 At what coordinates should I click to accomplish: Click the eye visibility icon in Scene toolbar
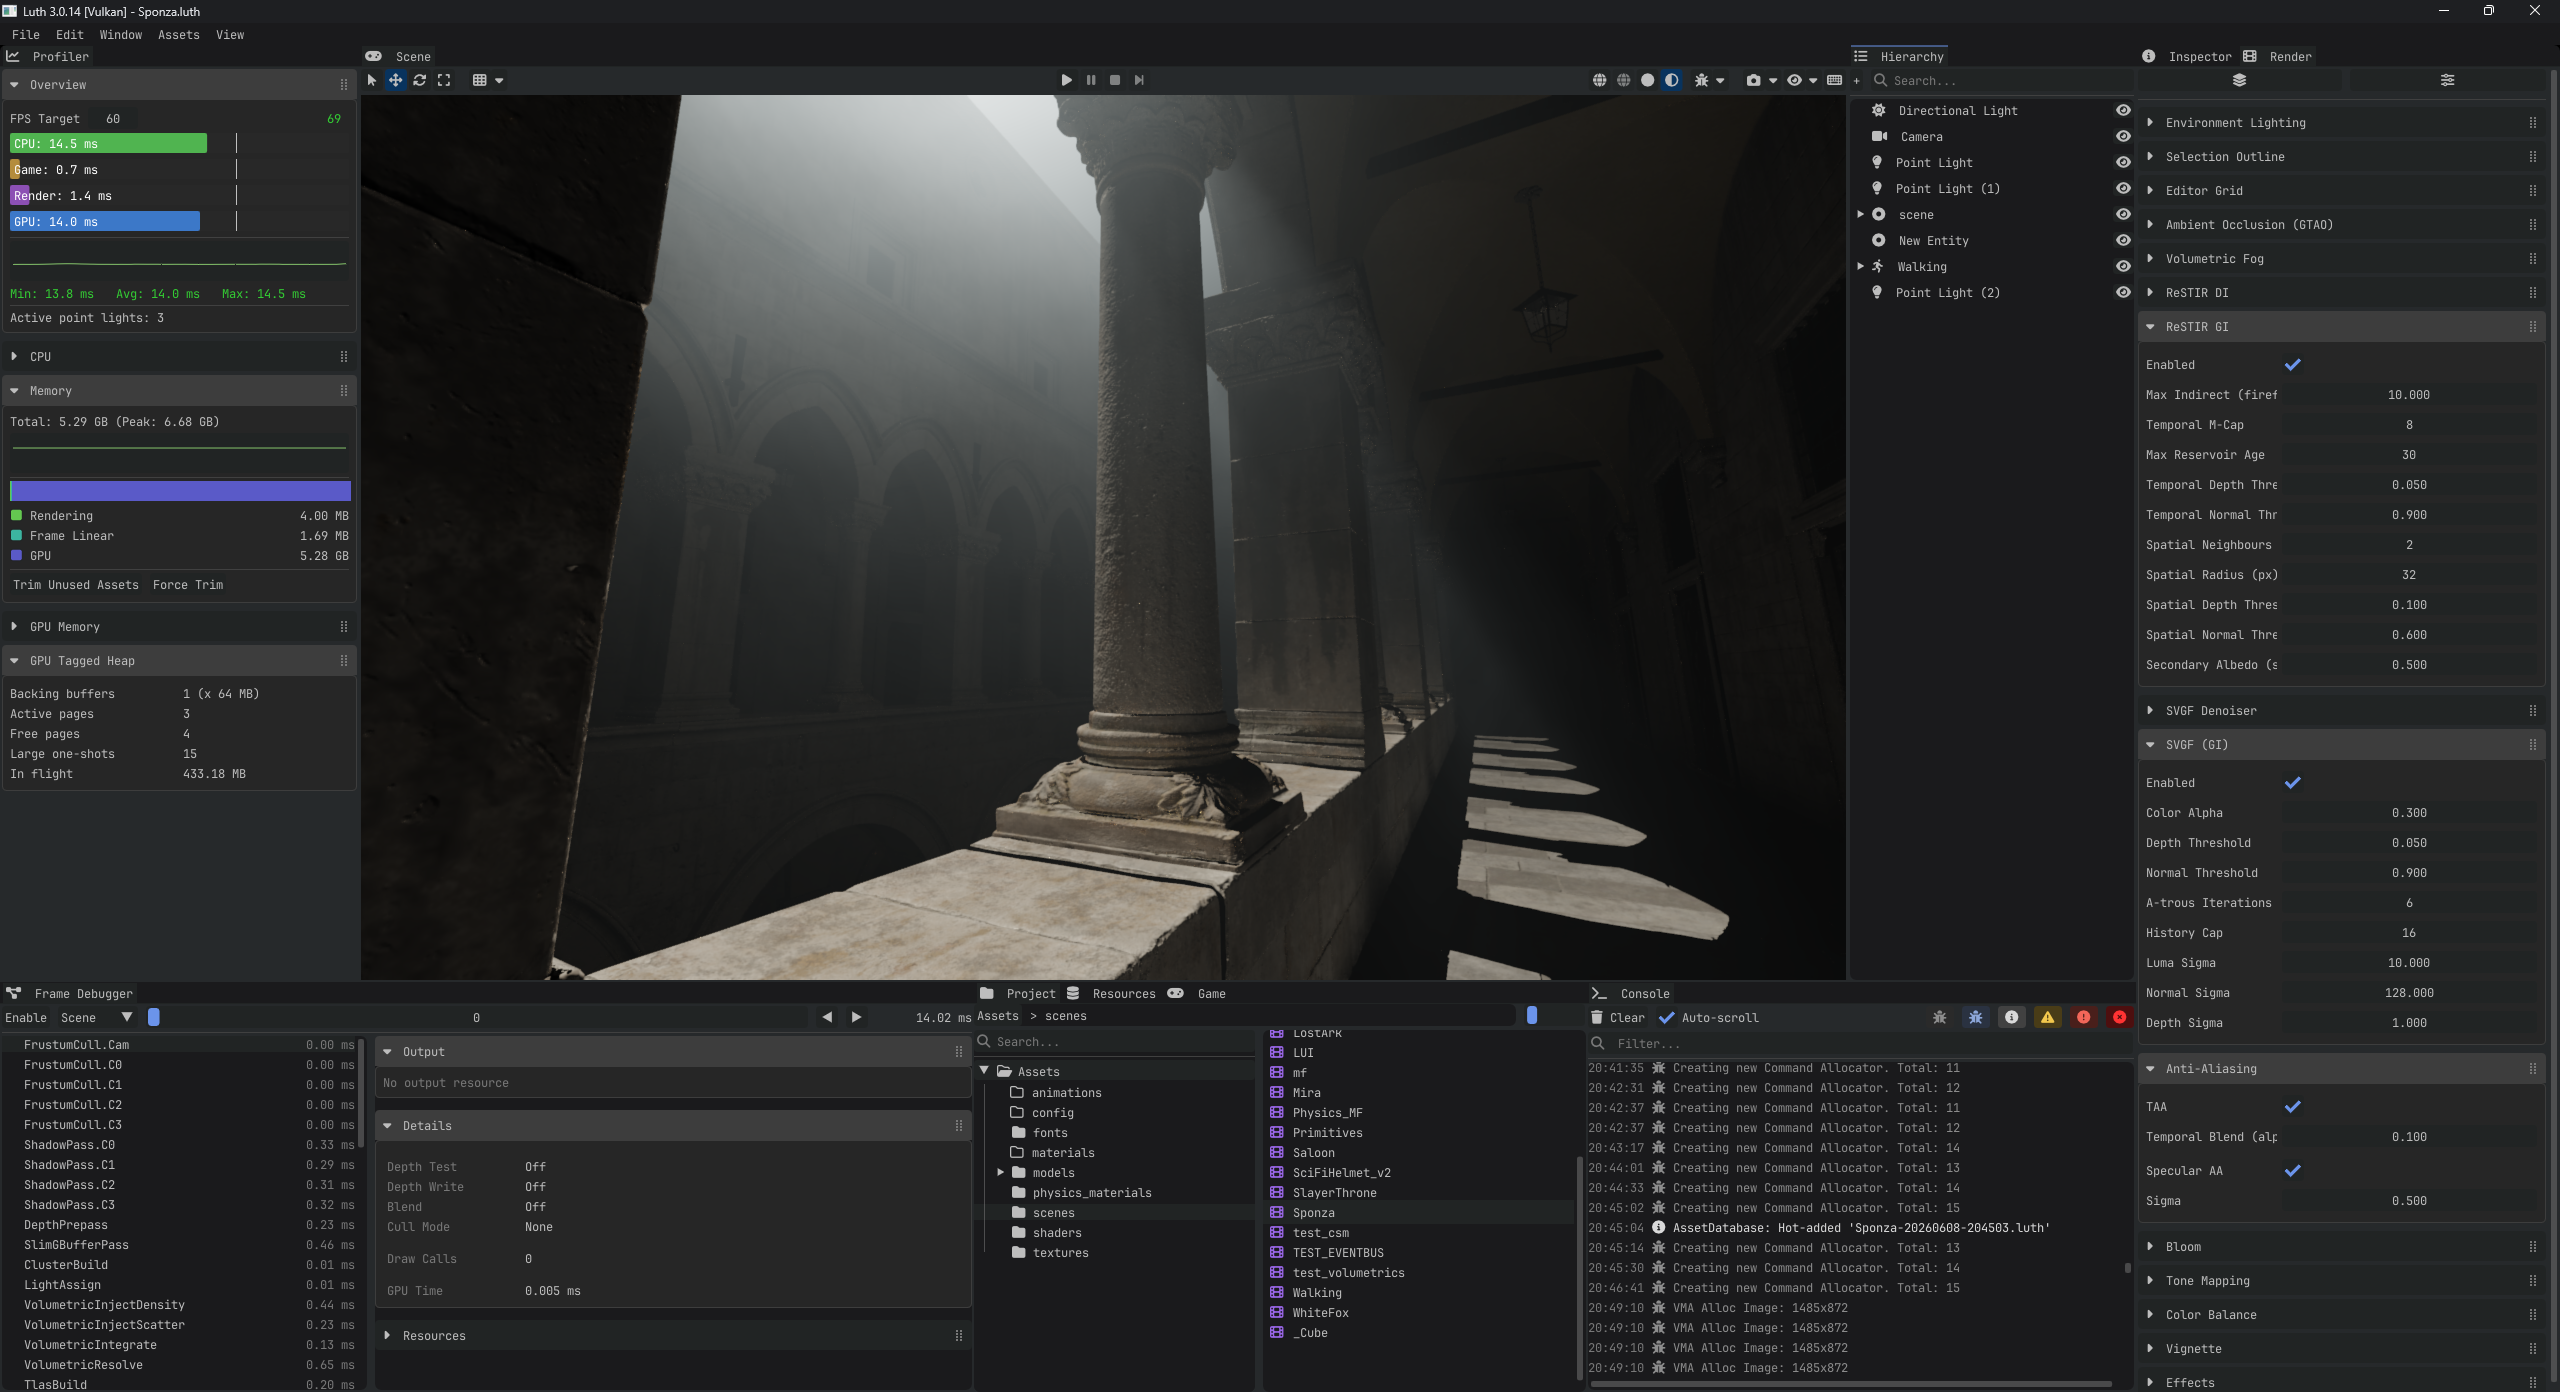(1794, 80)
